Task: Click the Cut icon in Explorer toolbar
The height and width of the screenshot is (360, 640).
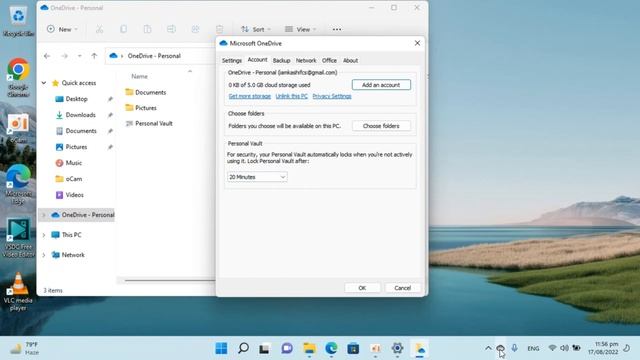Action: point(99,29)
